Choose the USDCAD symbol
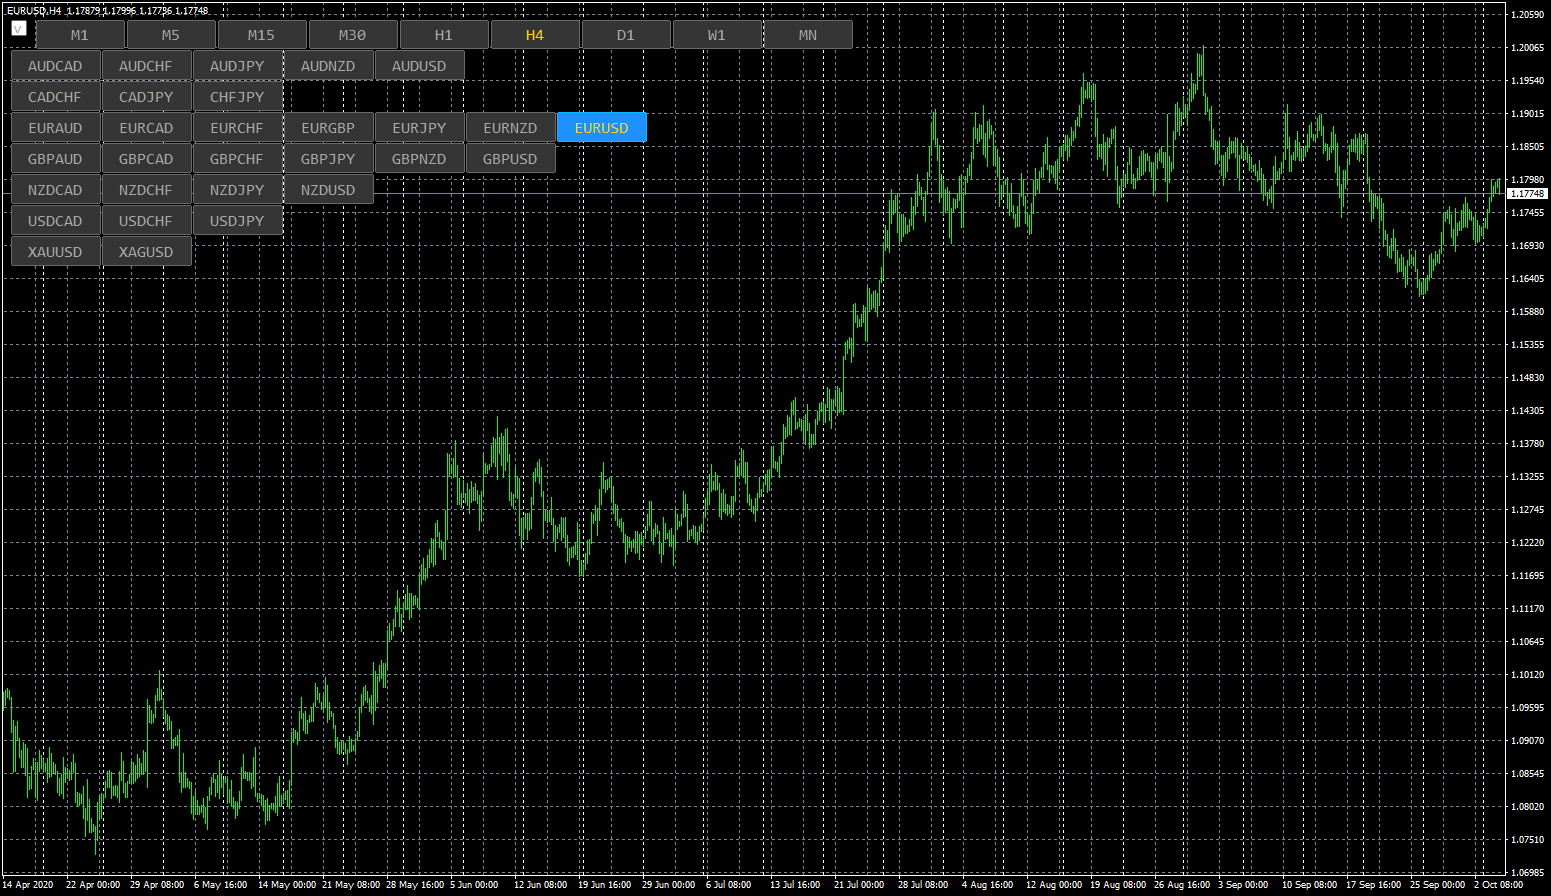The width and height of the screenshot is (1551, 896). (x=56, y=221)
